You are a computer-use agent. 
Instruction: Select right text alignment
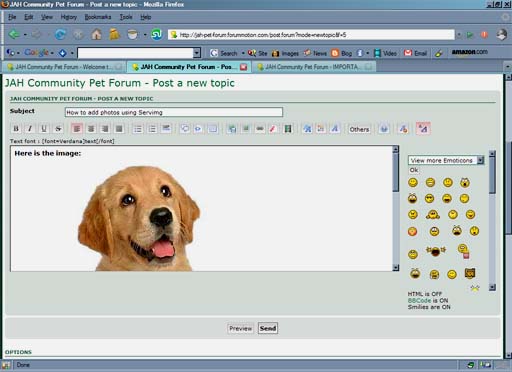pos(105,129)
